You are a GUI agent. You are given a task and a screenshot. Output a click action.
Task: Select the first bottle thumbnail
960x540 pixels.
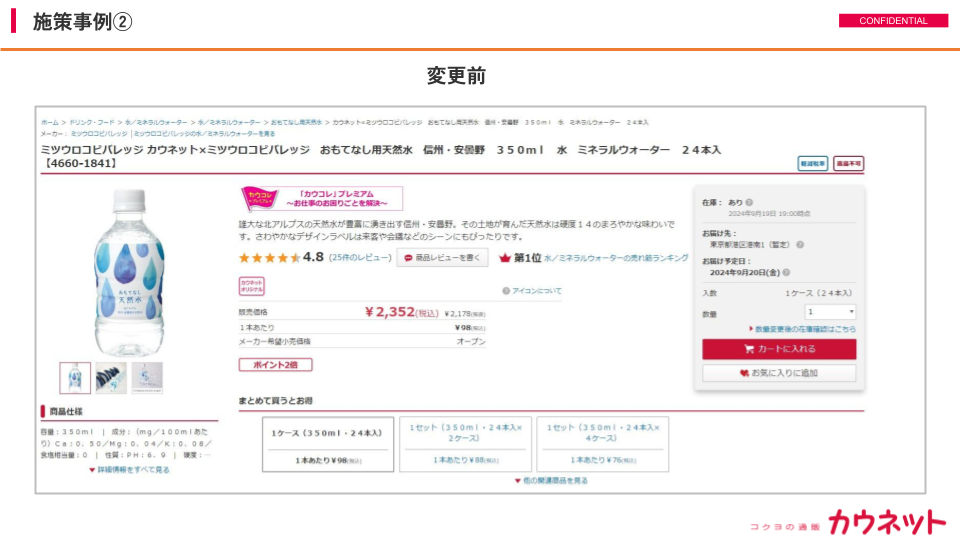click(x=75, y=378)
